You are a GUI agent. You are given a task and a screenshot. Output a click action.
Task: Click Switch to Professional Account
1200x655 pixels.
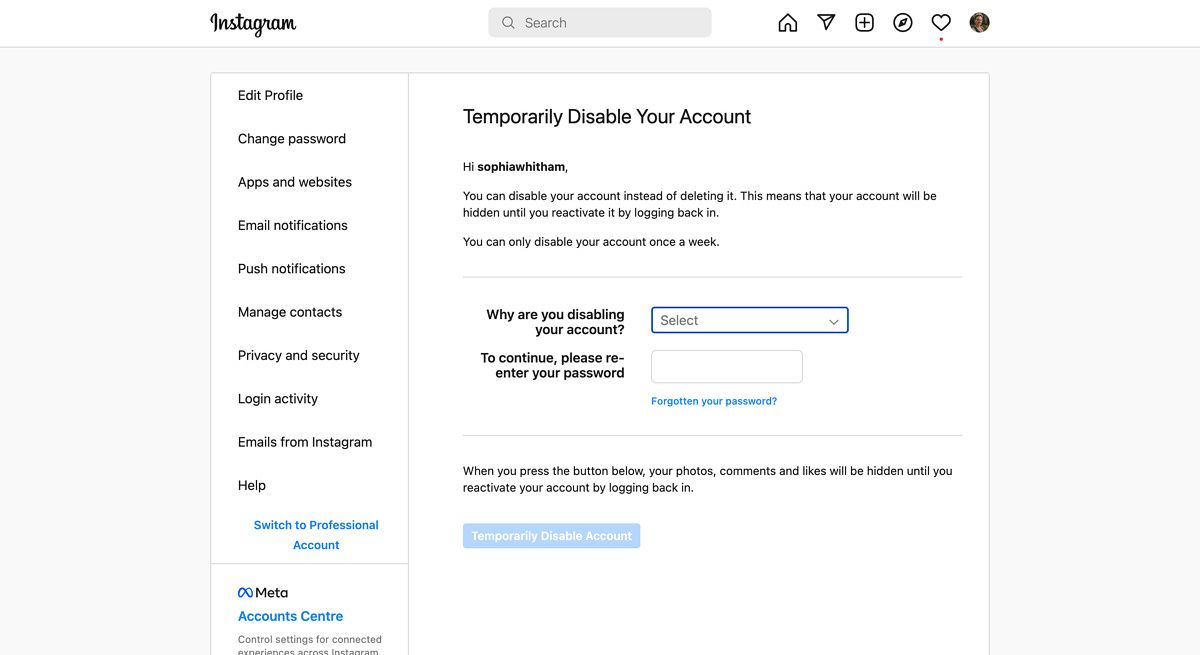pyautogui.click(x=316, y=534)
